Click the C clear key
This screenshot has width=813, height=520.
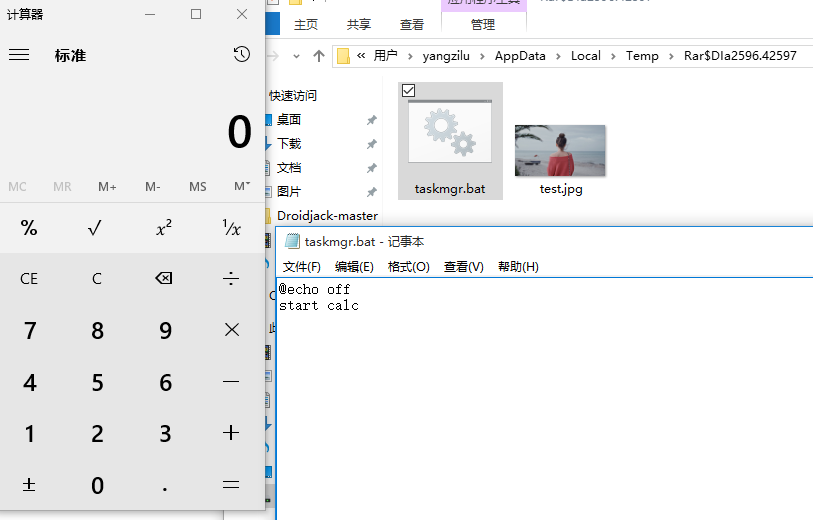point(96,279)
